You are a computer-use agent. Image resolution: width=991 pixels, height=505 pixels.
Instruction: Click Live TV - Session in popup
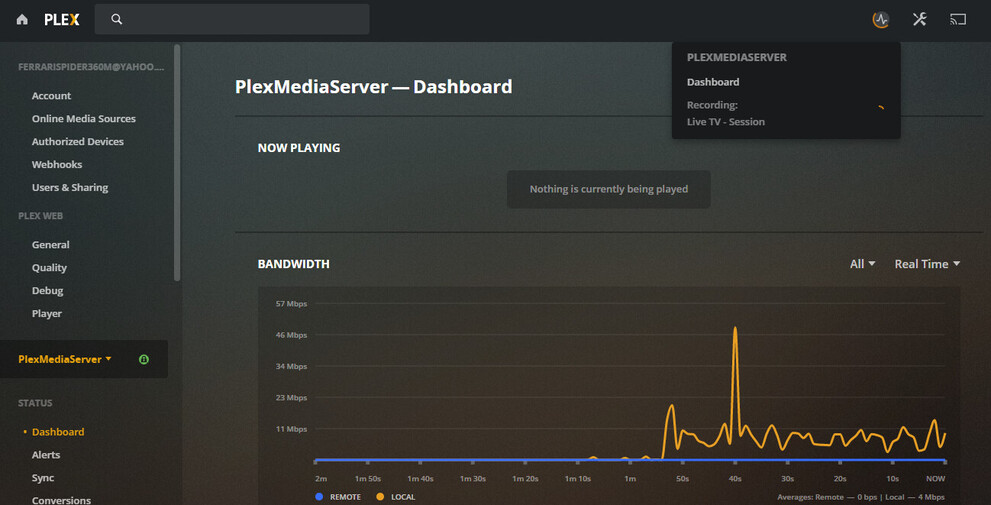click(726, 122)
